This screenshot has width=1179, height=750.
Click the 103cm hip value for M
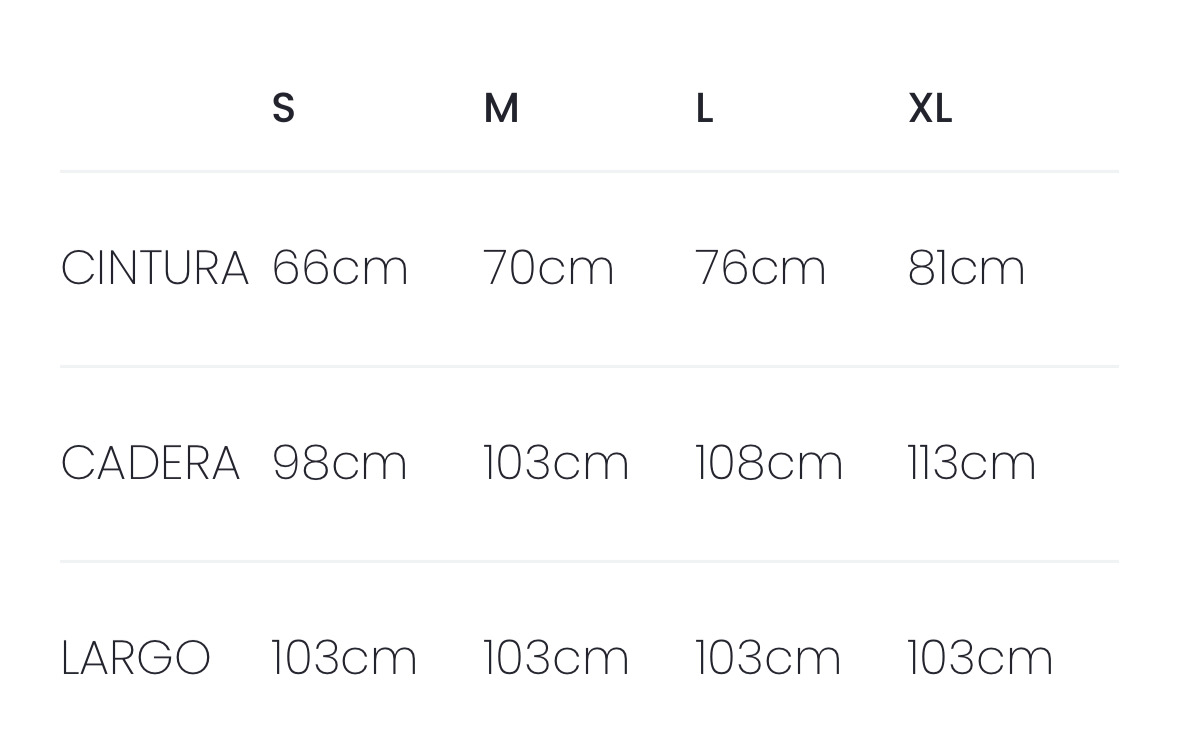point(556,463)
